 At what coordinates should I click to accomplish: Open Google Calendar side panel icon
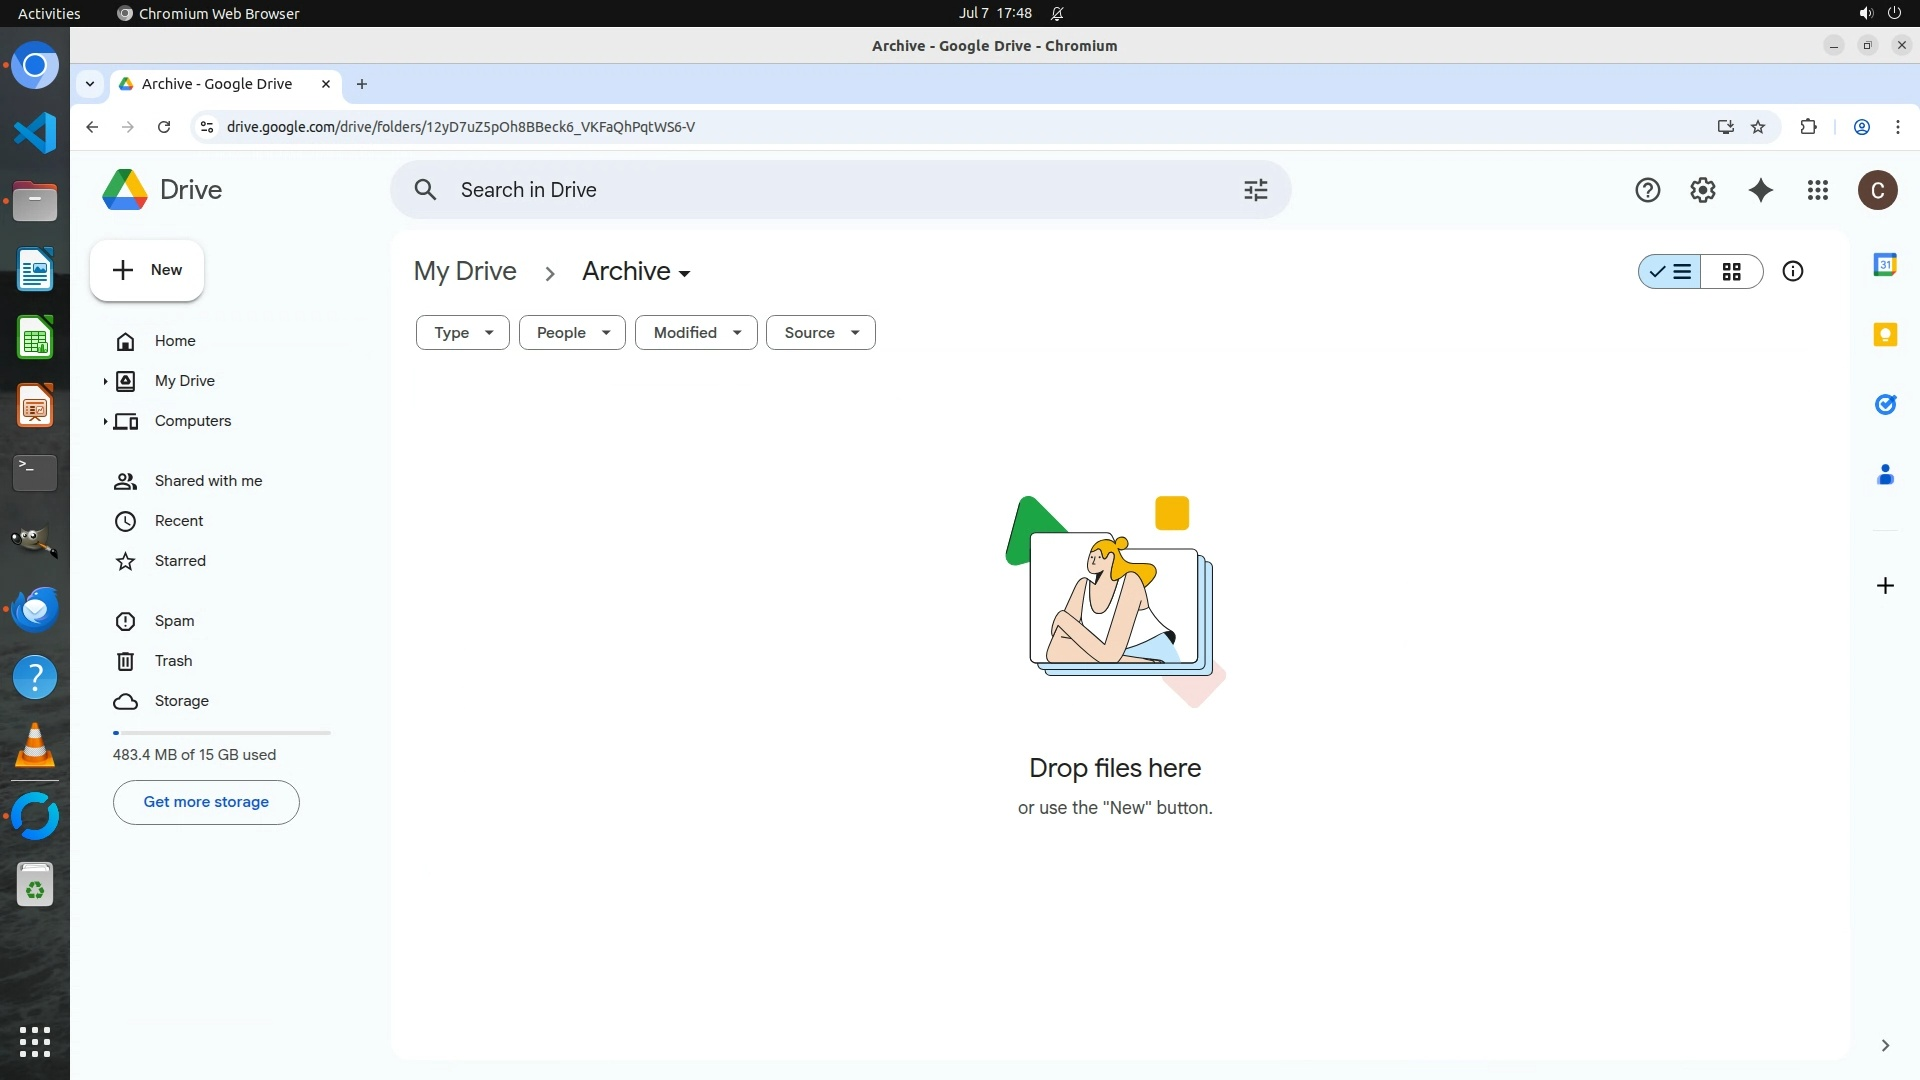1885,265
